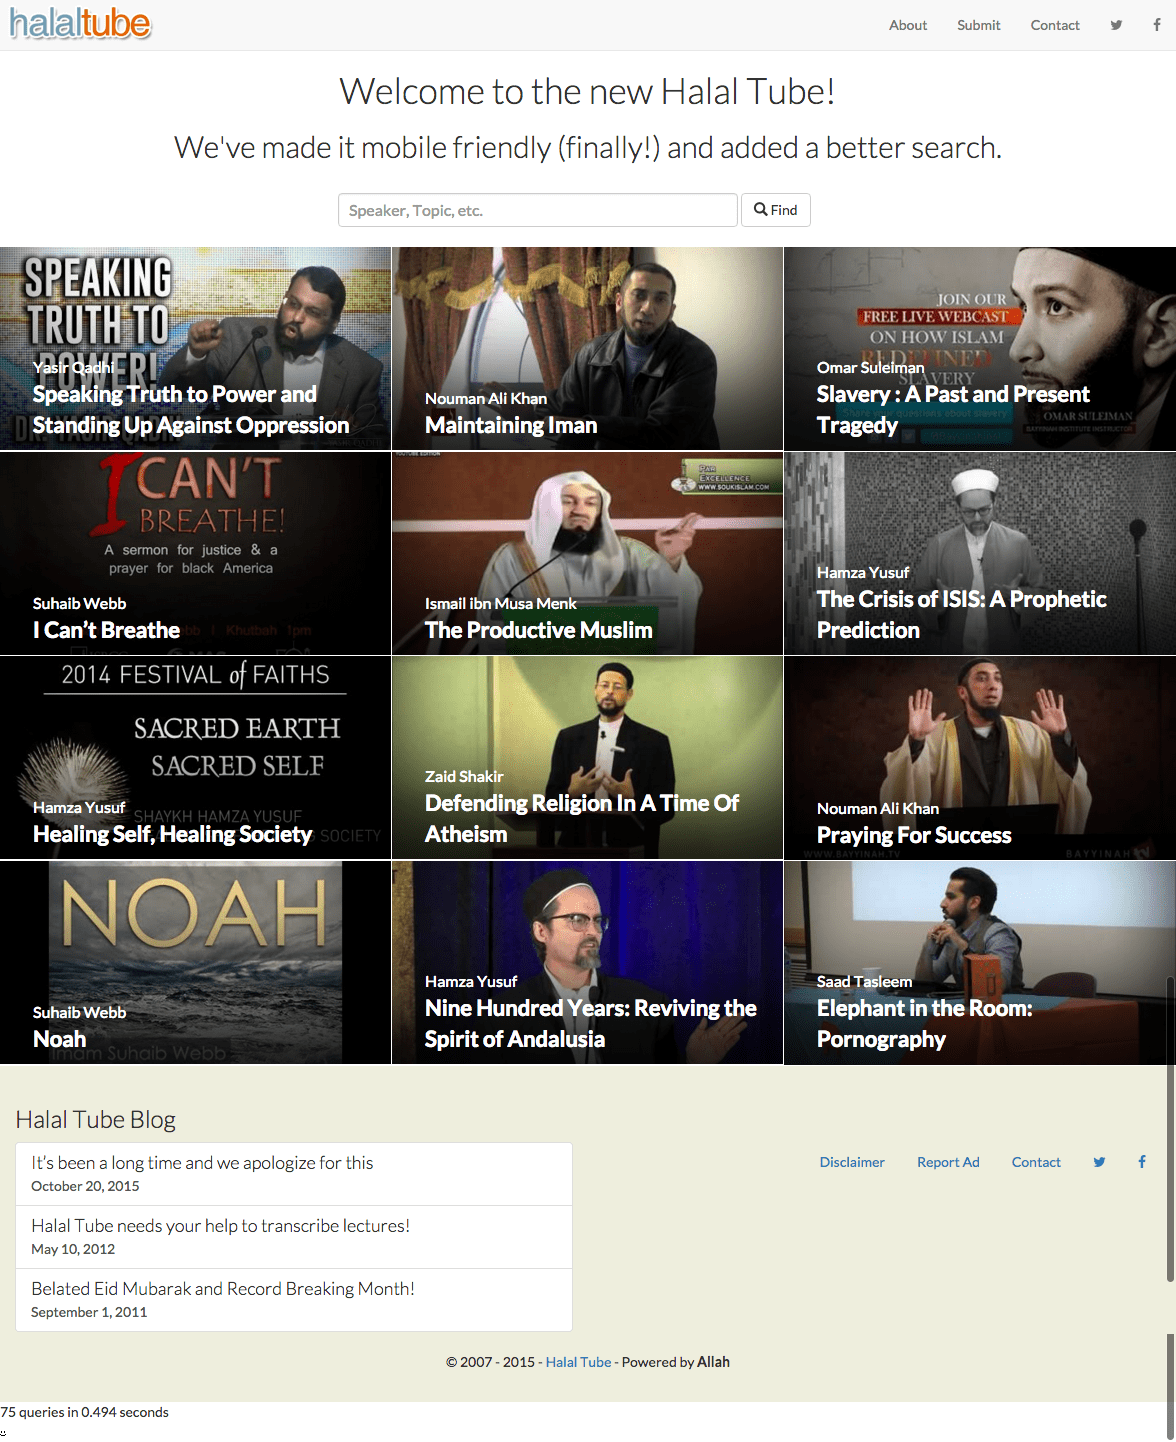
Task: Click the Halal Tube Blog heading
Action: coord(96,1120)
